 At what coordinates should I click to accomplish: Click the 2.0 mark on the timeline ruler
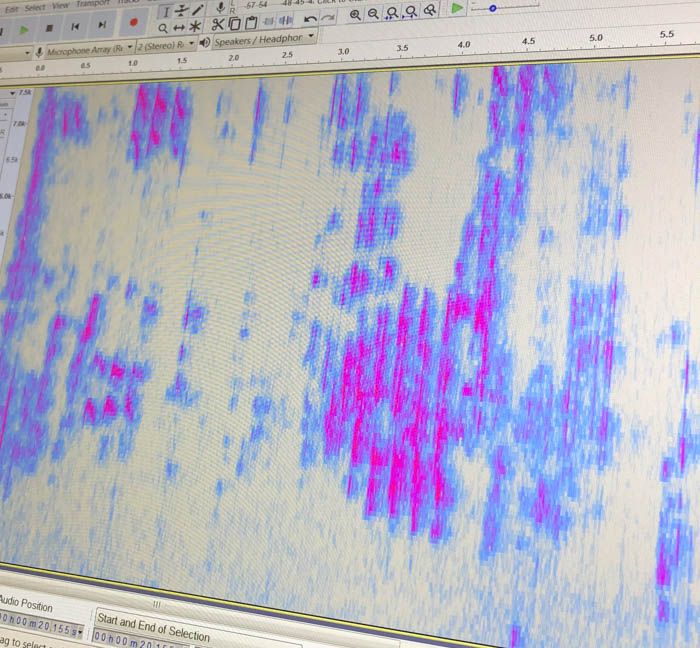(x=233, y=58)
